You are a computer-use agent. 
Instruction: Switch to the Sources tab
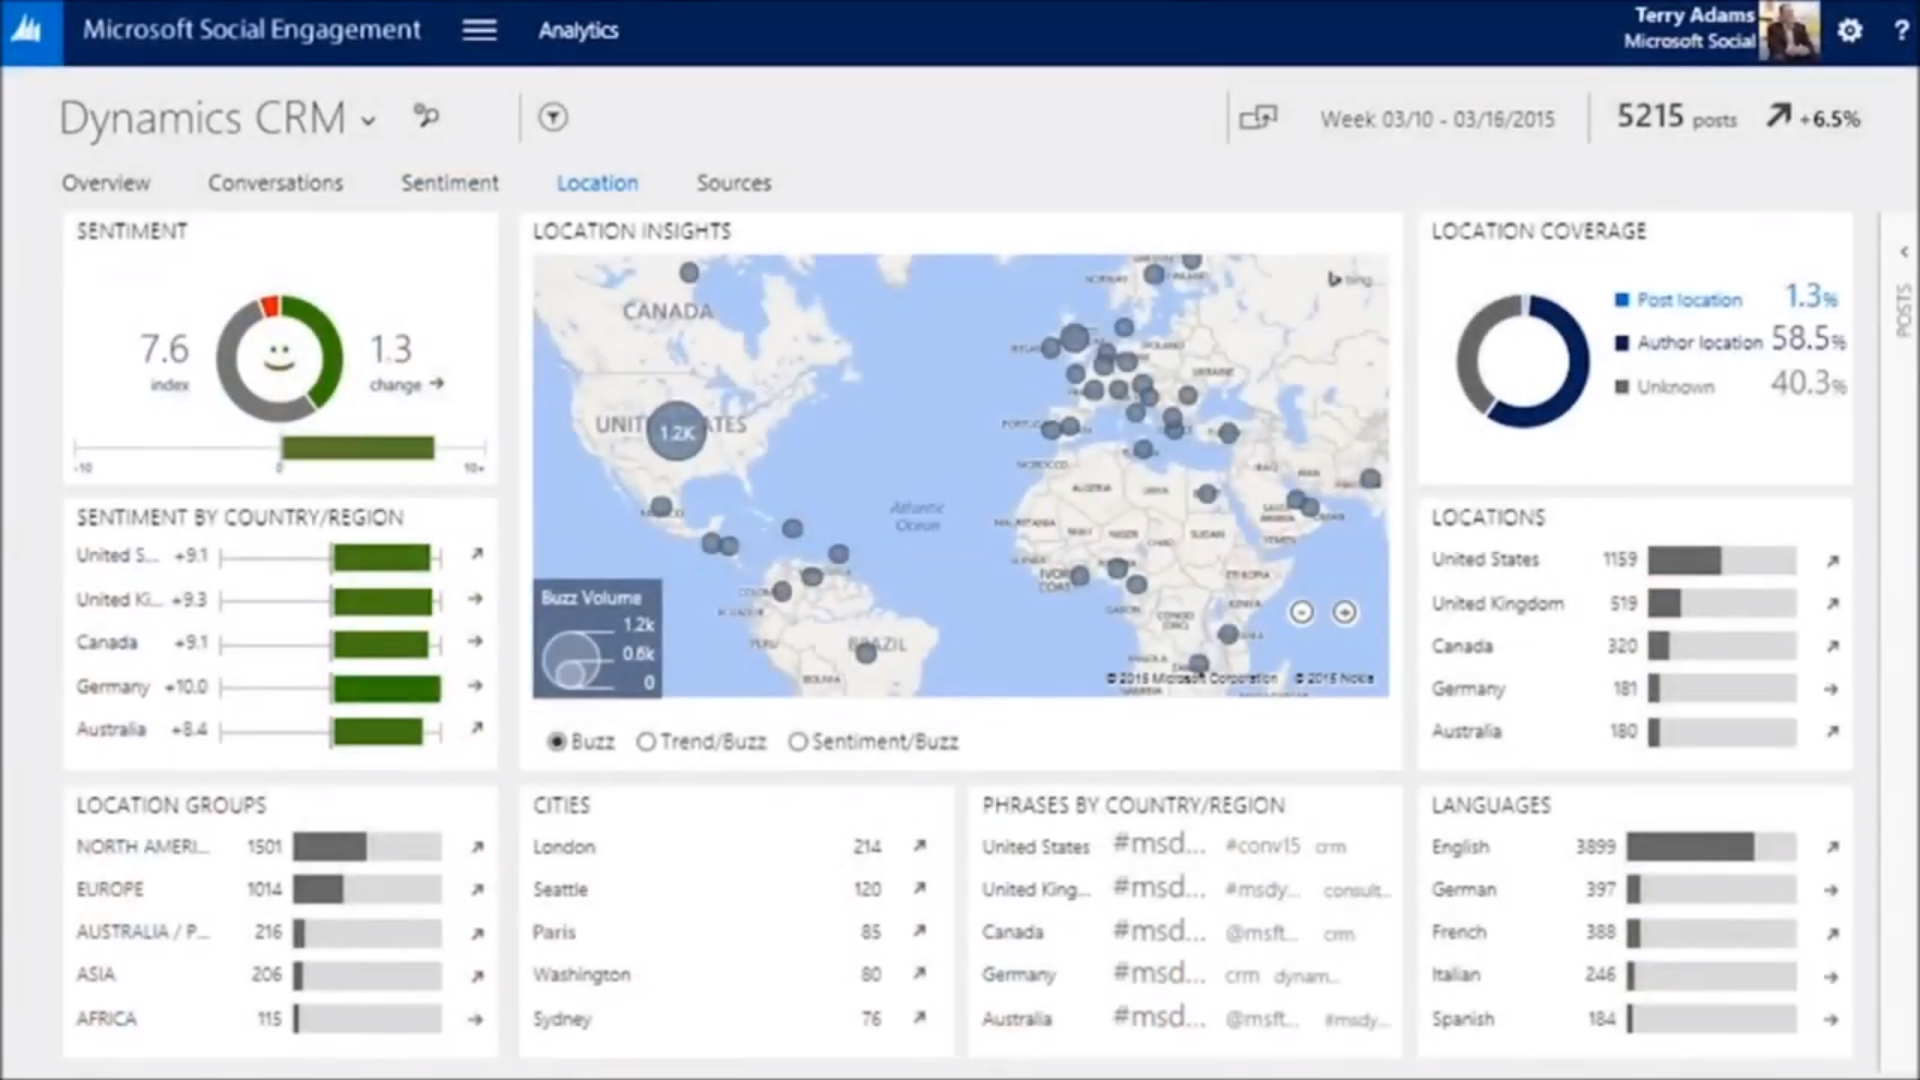click(x=733, y=183)
